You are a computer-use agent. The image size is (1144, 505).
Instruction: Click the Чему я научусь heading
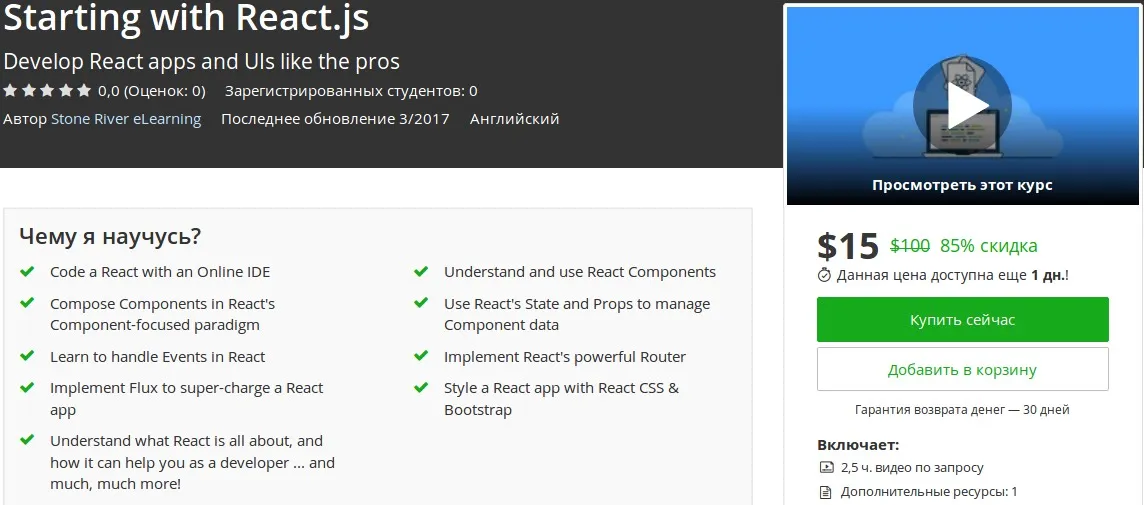[x=110, y=237]
